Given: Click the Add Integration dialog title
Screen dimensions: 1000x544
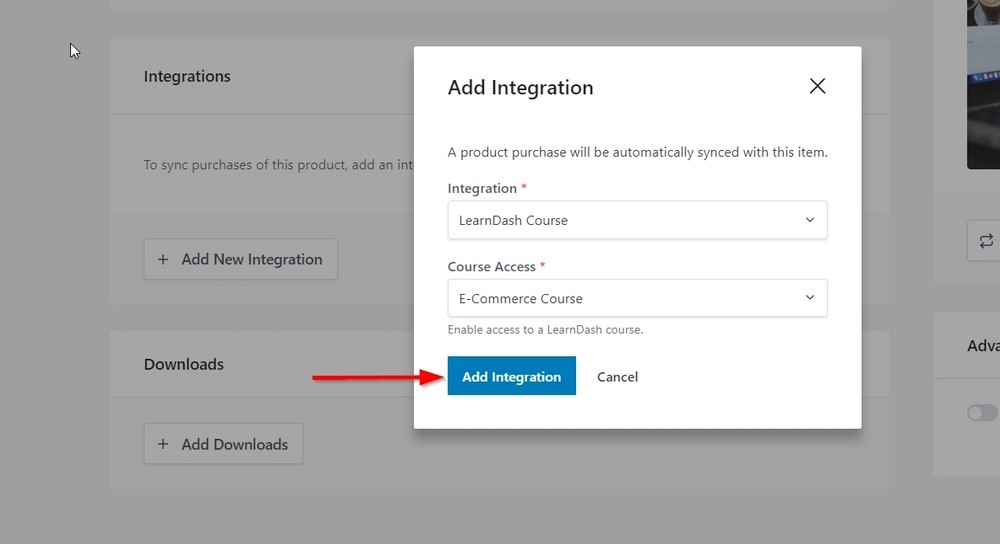Looking at the screenshot, I should point(520,87).
